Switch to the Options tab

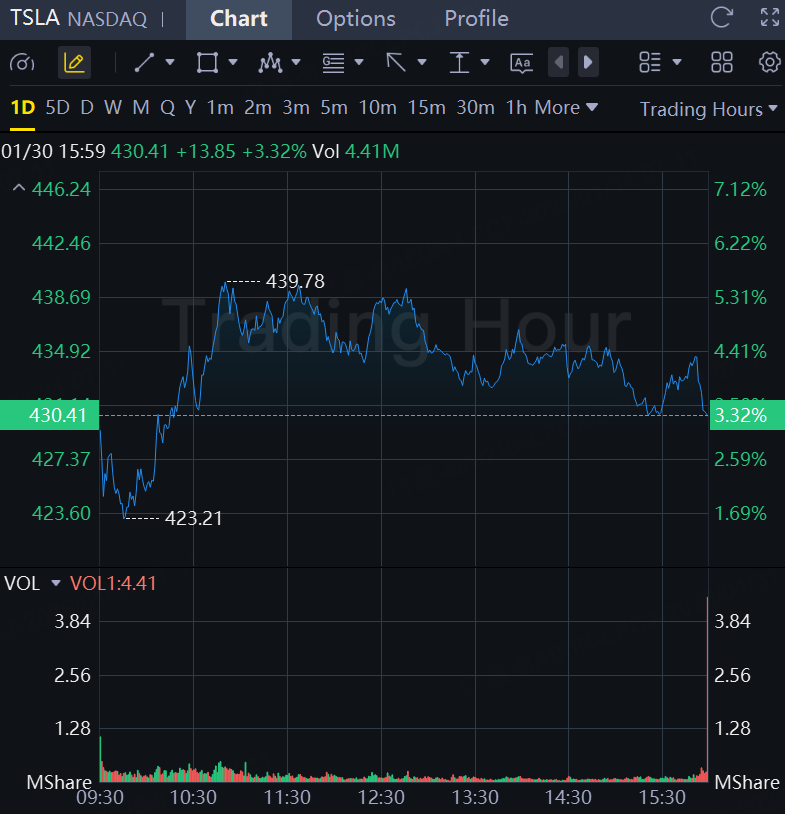click(356, 19)
